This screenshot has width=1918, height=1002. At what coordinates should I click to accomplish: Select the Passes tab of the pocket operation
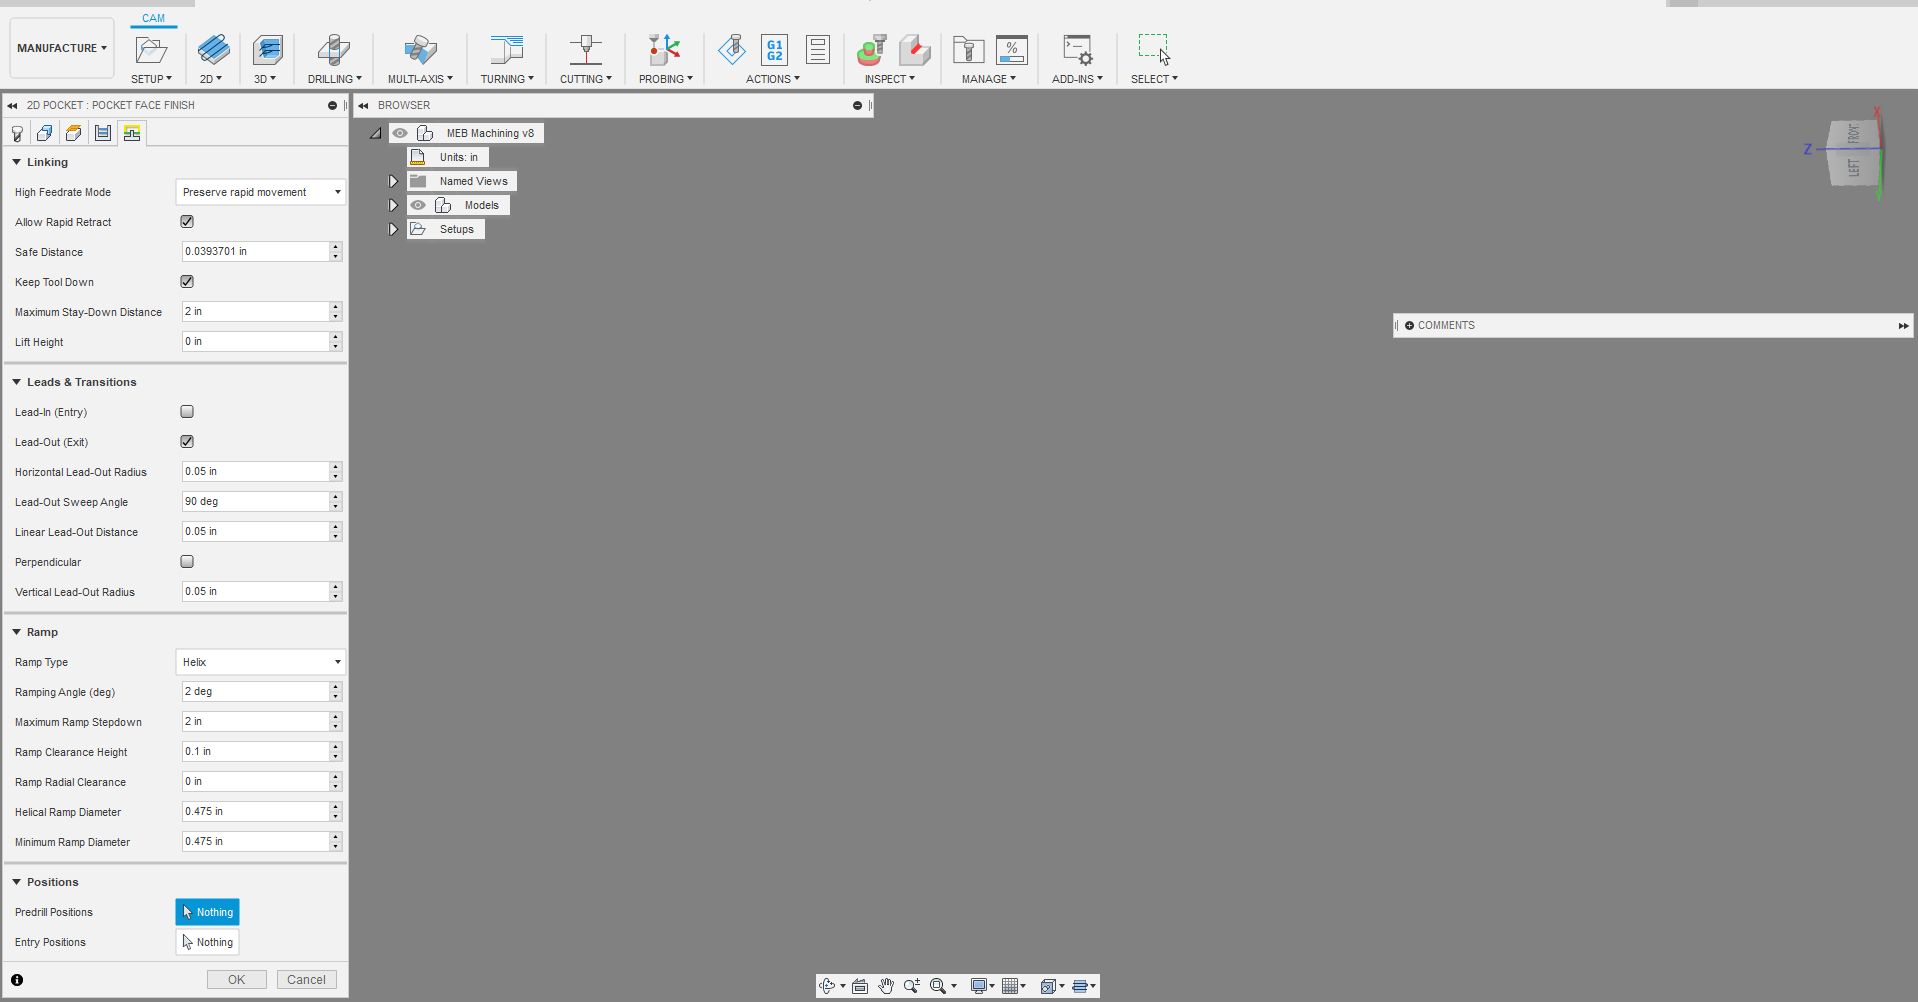pyautogui.click(x=102, y=132)
